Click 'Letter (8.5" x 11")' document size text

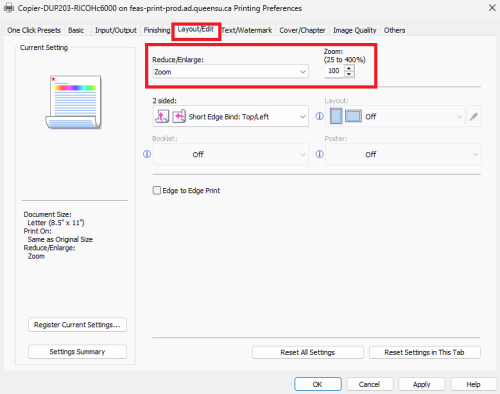[x=56, y=223]
